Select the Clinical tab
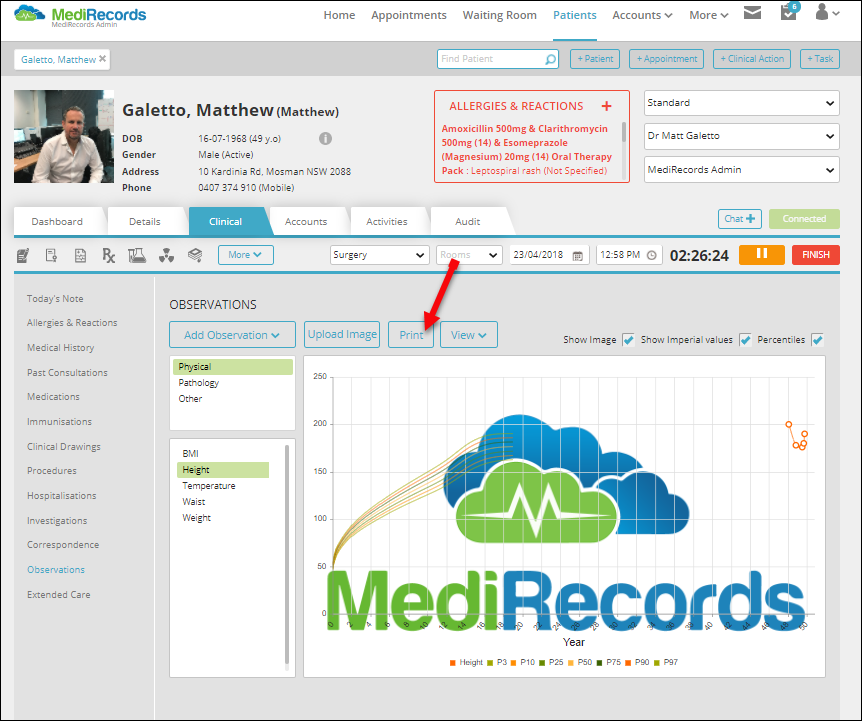This screenshot has width=862, height=721. [225, 221]
